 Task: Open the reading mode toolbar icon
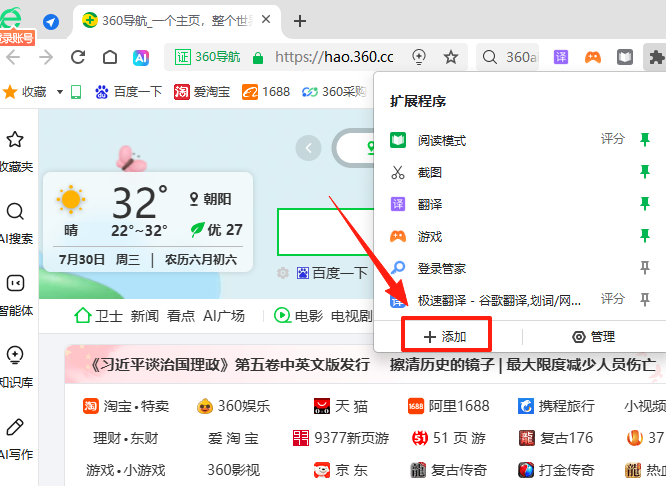tap(625, 57)
